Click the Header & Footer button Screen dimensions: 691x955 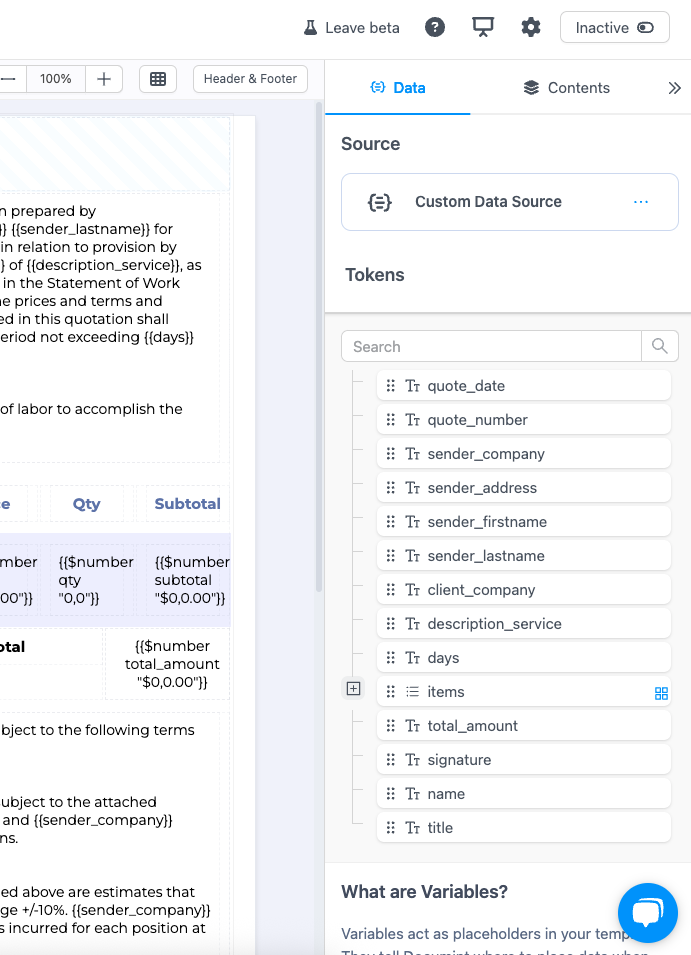point(250,79)
